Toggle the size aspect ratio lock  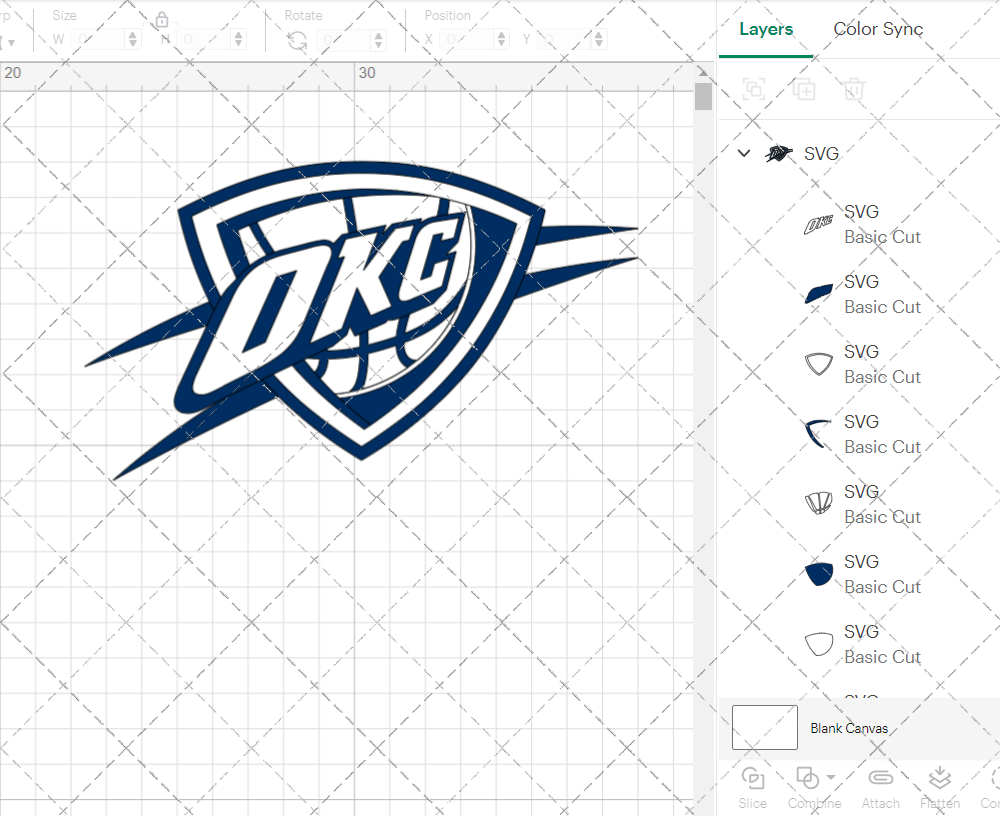click(x=162, y=20)
